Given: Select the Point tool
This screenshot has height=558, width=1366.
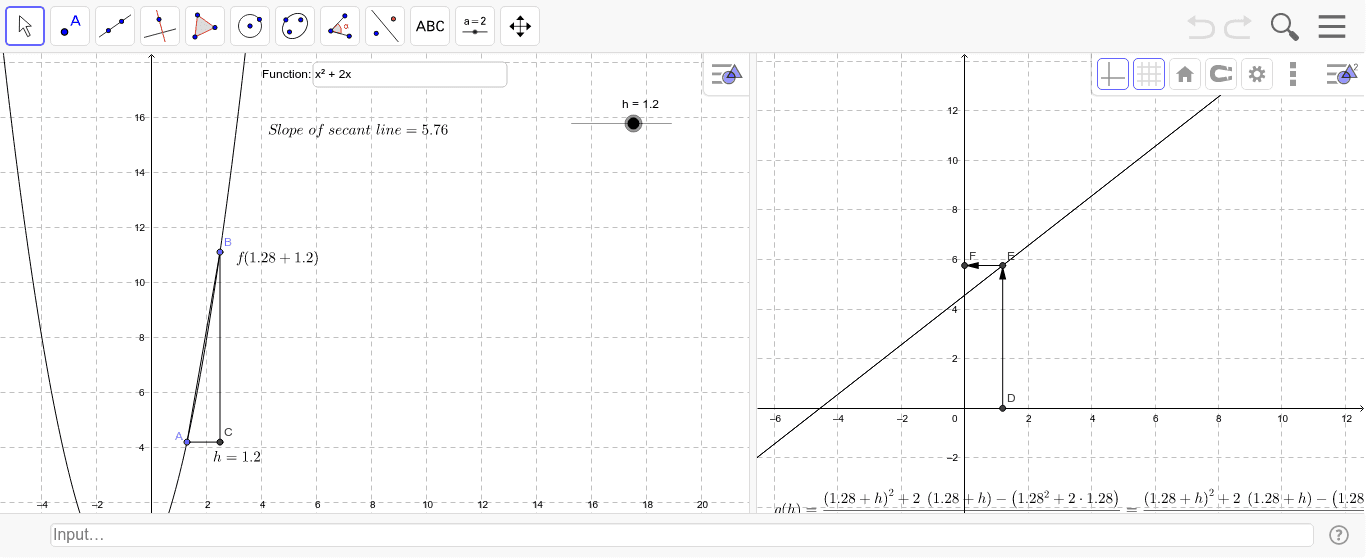Looking at the screenshot, I should pyautogui.click(x=70, y=26).
